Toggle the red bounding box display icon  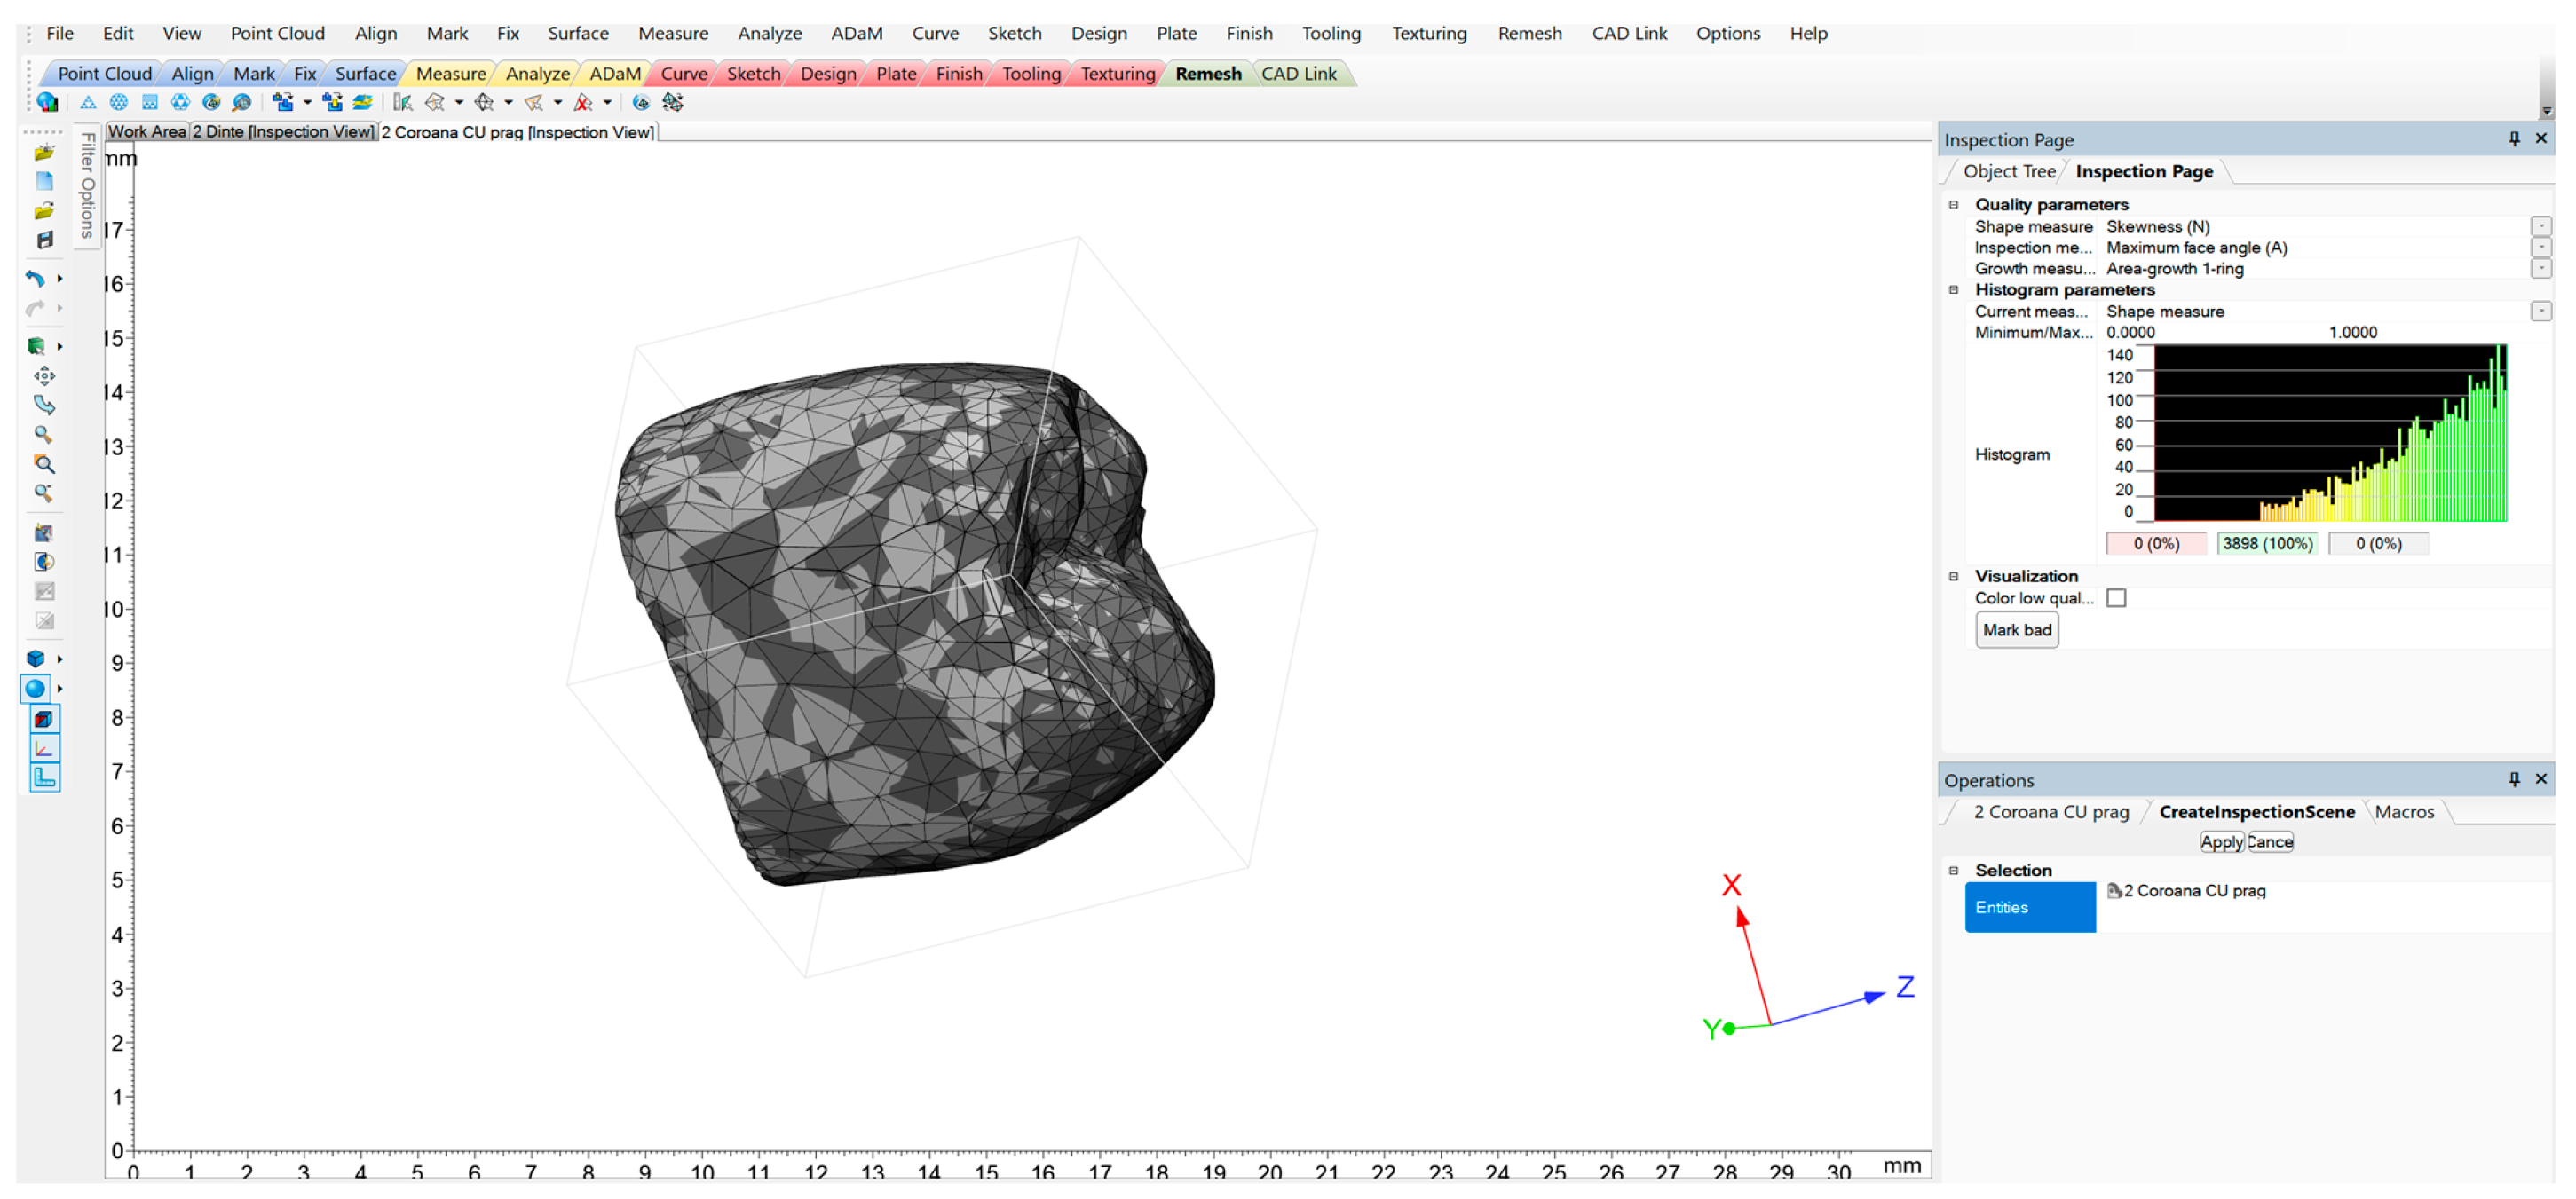[44, 720]
